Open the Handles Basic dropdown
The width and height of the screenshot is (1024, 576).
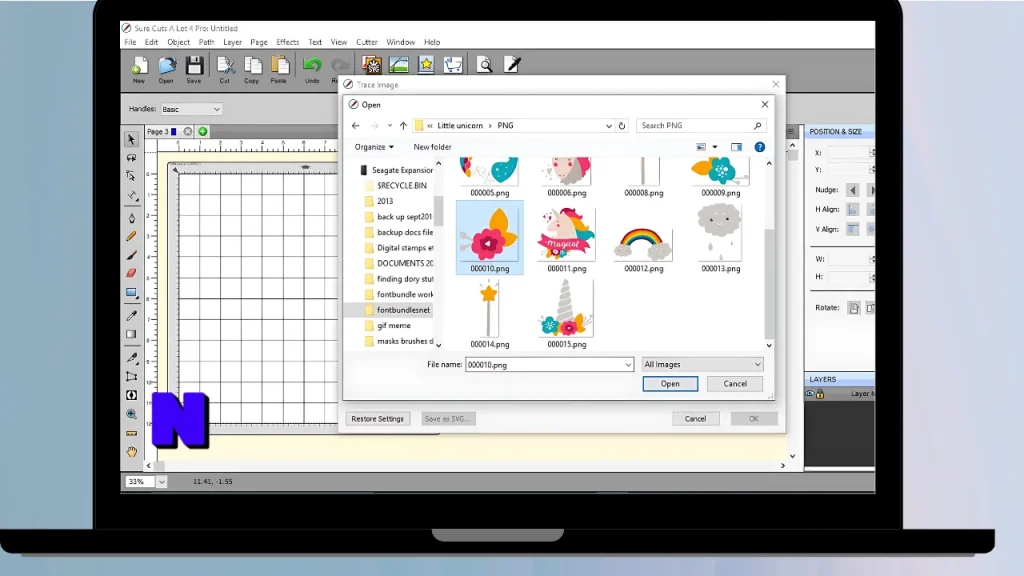[x=191, y=109]
